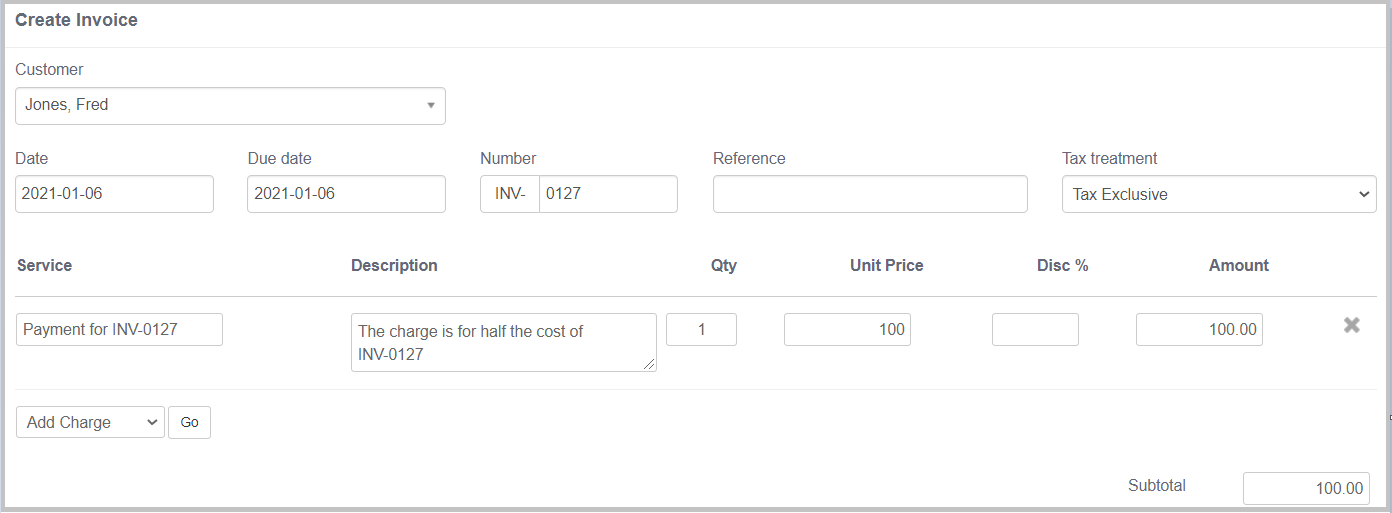Click the Unit Price column header
Image resolution: width=1392 pixels, height=513 pixels.
pyautogui.click(x=886, y=265)
